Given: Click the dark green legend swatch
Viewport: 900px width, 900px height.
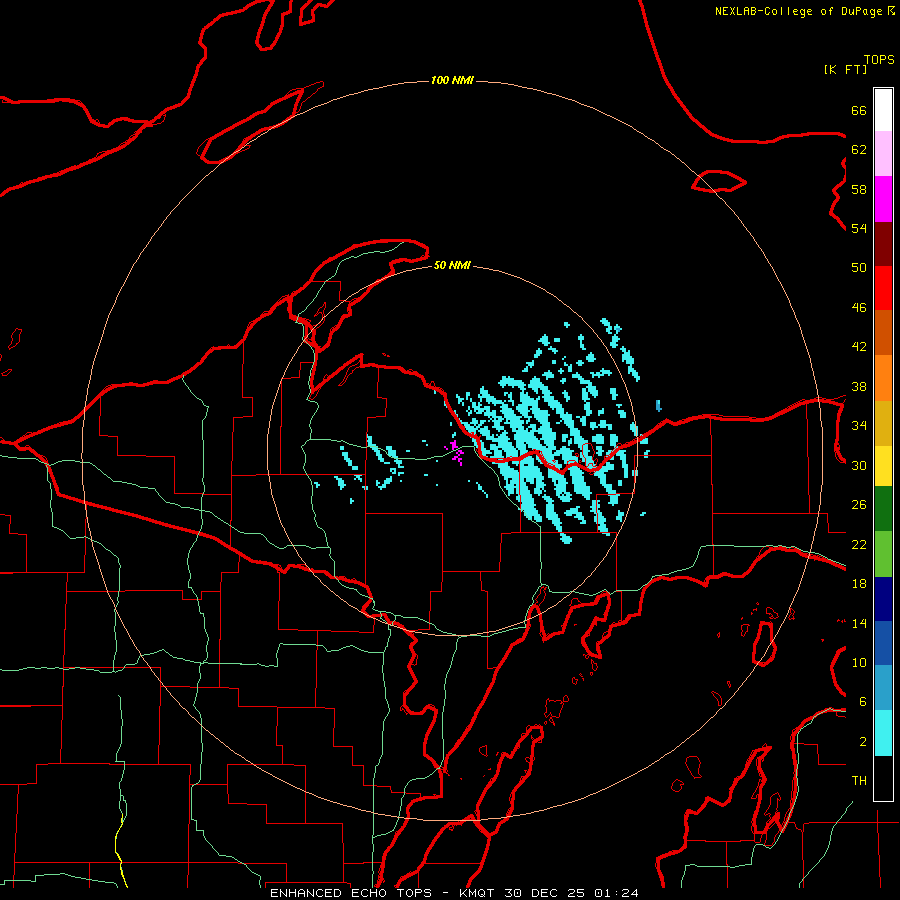Looking at the screenshot, I should tap(883, 509).
